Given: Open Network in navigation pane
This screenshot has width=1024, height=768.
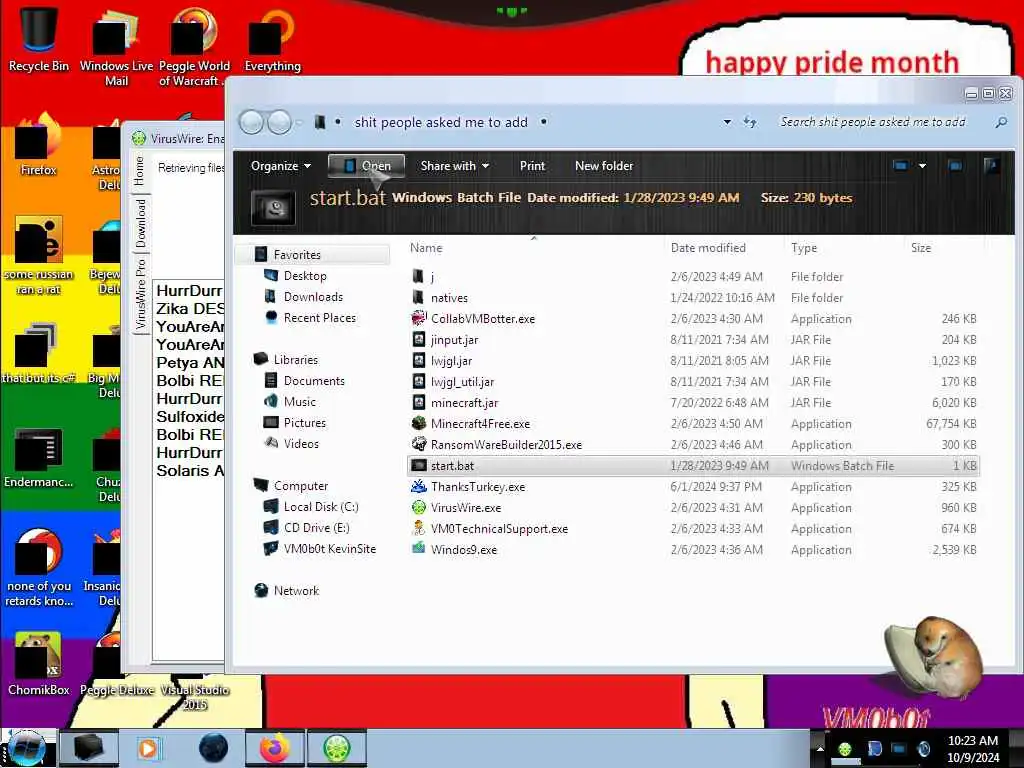Looking at the screenshot, I should click(x=296, y=590).
